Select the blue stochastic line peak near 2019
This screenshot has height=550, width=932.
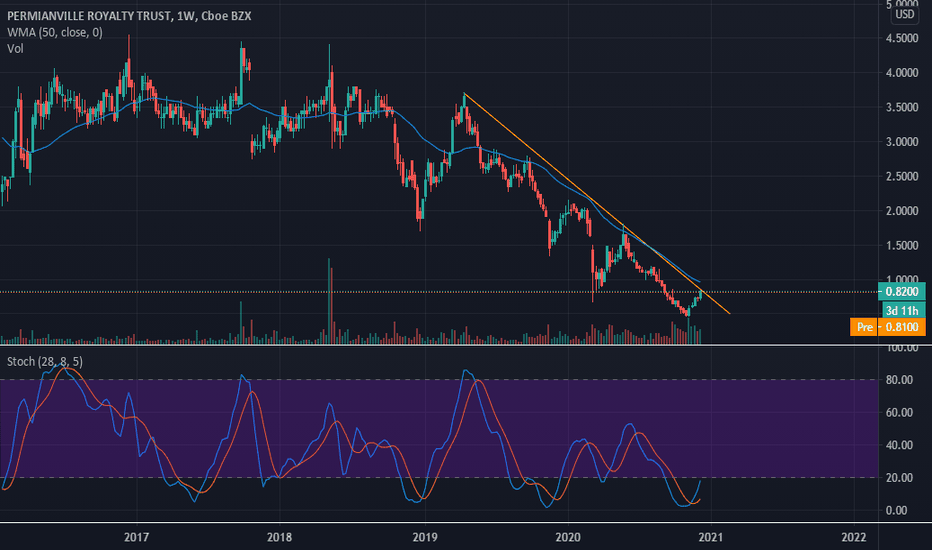[466, 371]
